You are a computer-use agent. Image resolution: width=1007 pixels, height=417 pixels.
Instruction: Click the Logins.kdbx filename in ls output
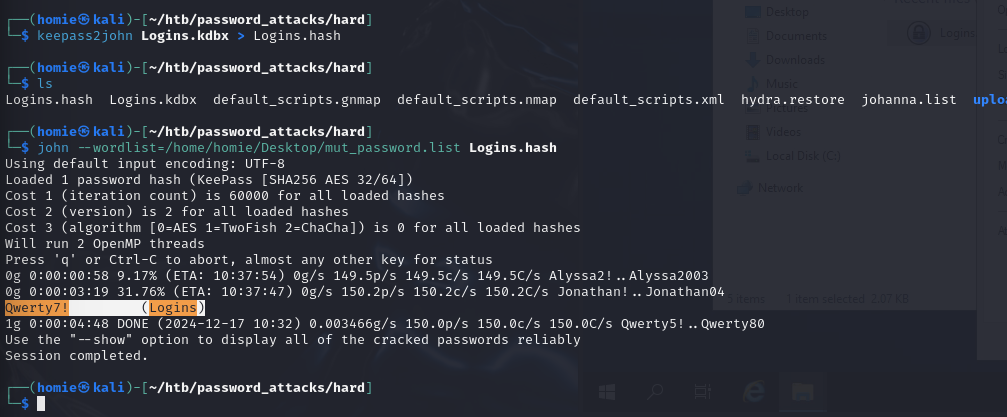click(x=153, y=100)
